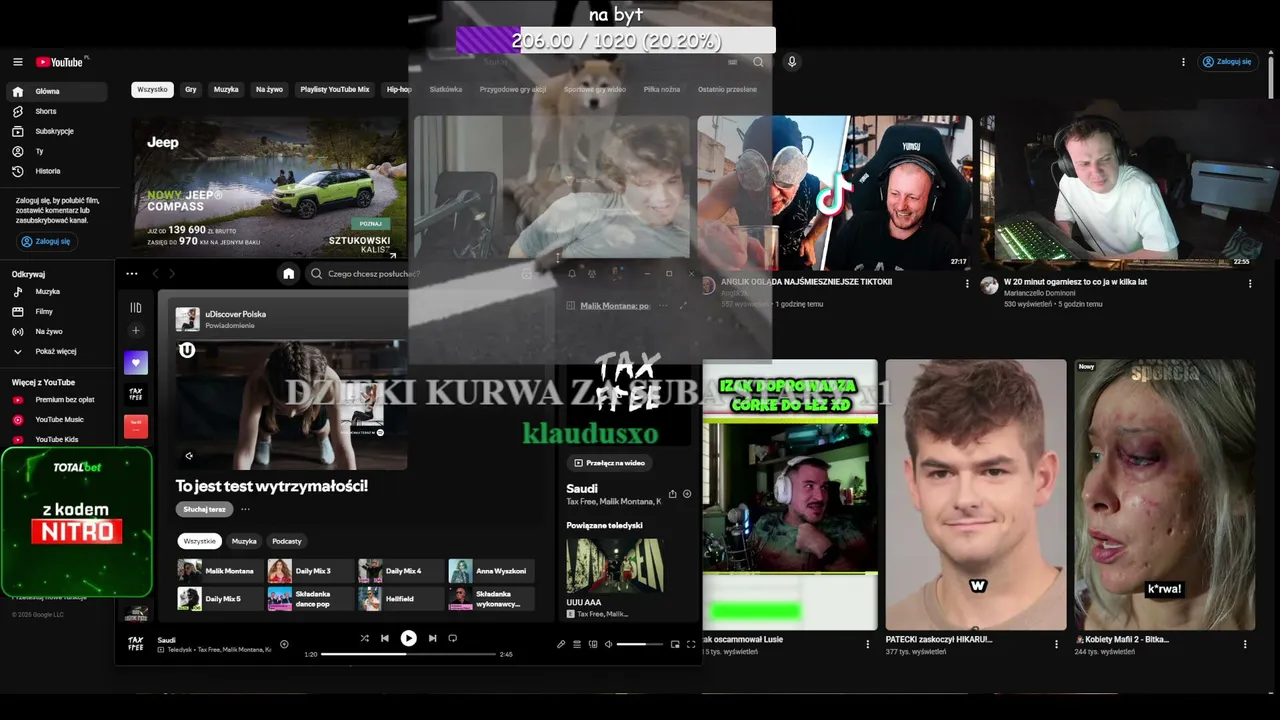The height and width of the screenshot is (720, 1280).
Task: Open options for PATECKI zaskoczył HIKARU short
Action: click(1057, 643)
